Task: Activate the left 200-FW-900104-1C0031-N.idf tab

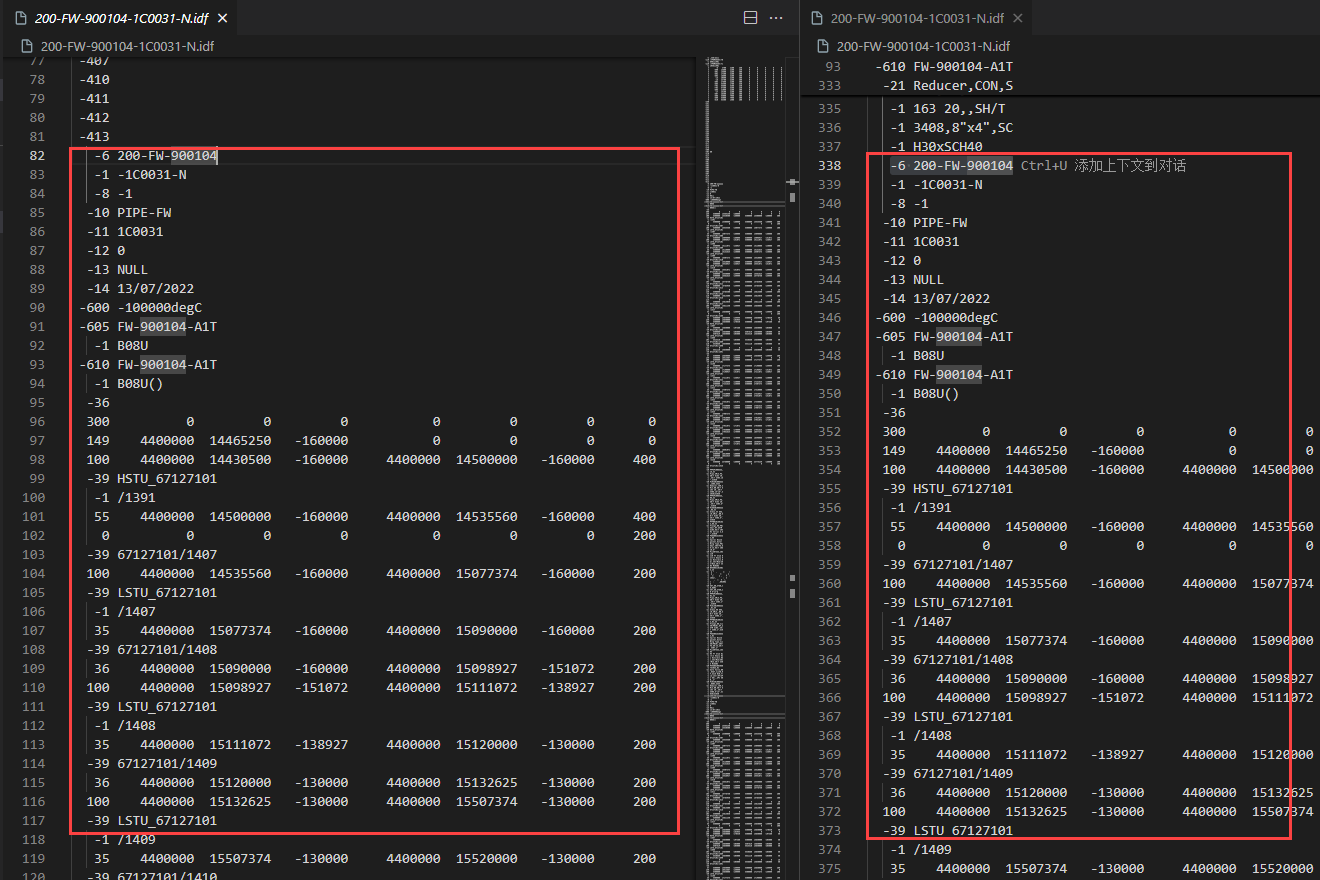Action: (121, 18)
